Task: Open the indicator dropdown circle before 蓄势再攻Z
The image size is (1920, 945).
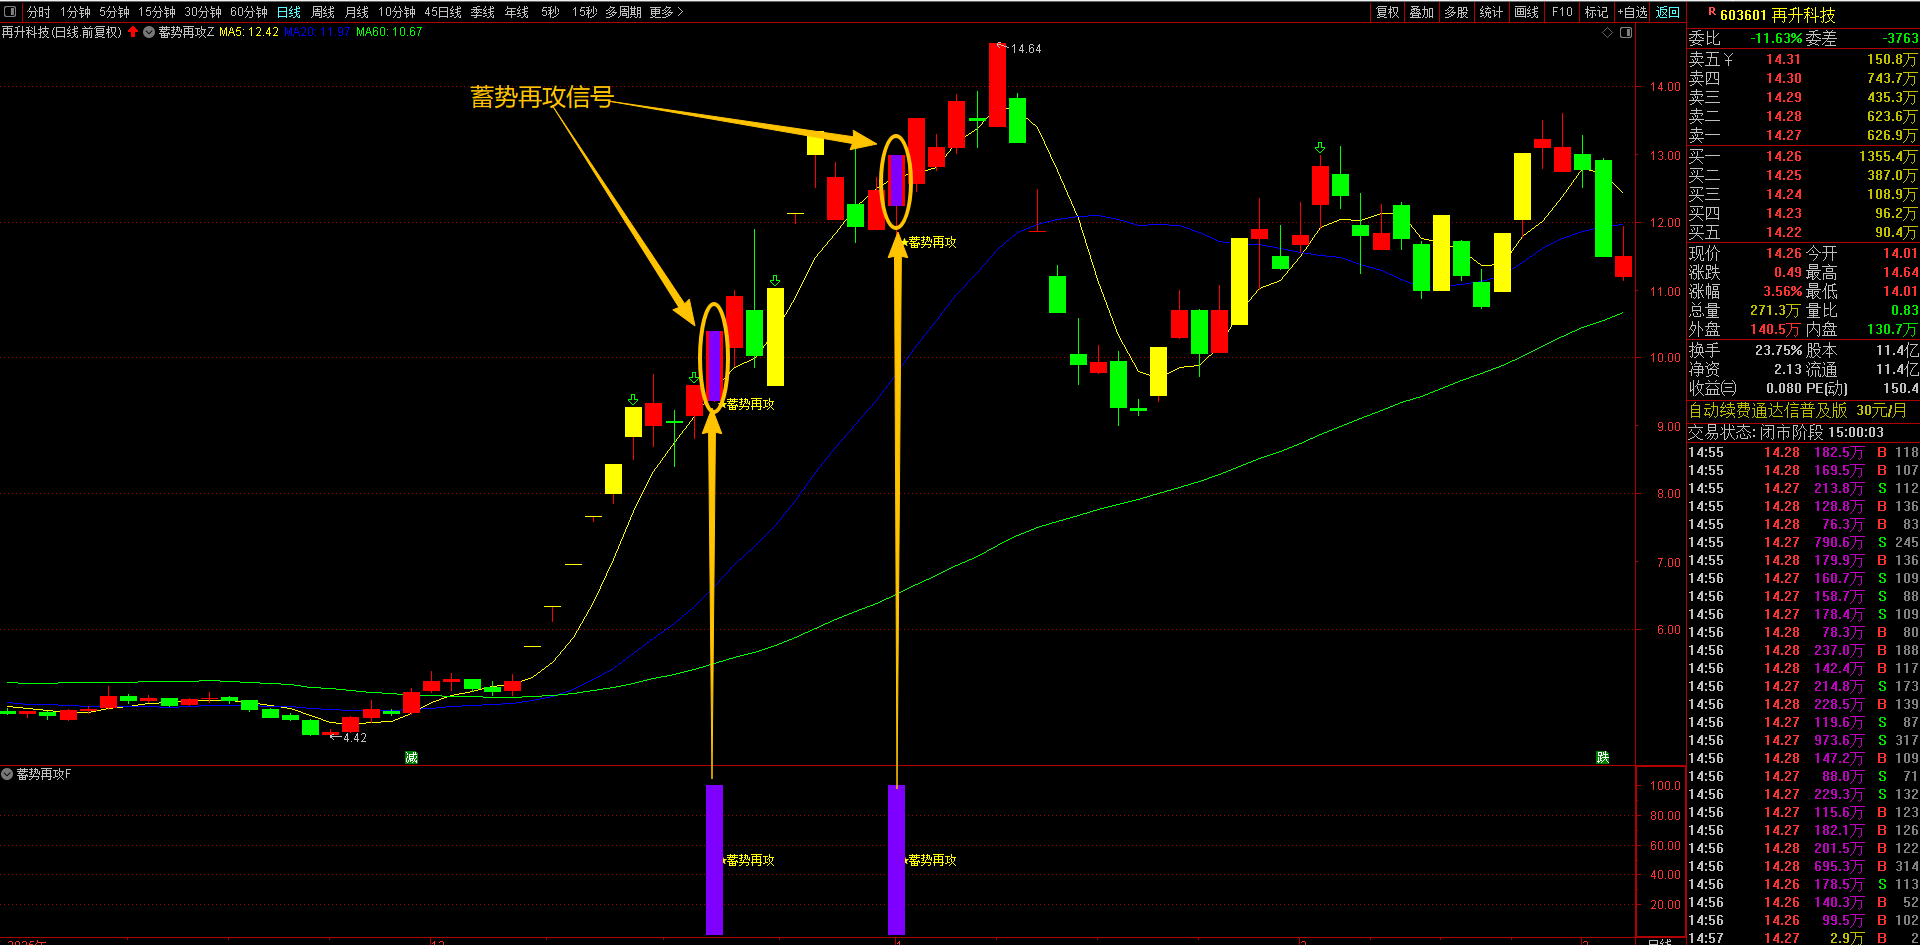Action: tap(149, 32)
